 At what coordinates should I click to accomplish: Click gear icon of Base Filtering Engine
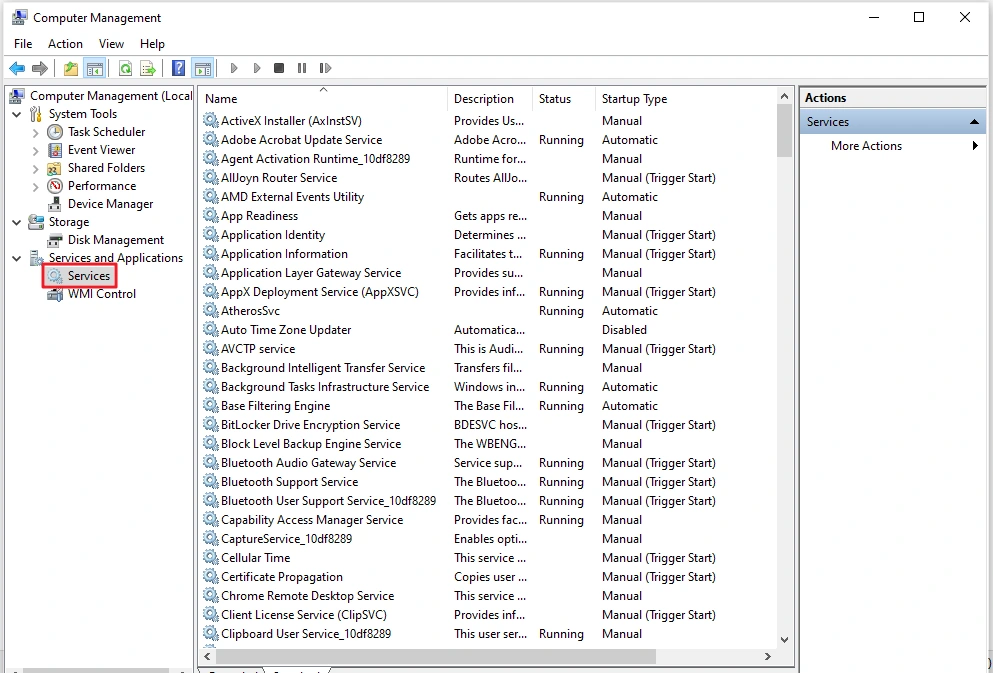click(210, 405)
